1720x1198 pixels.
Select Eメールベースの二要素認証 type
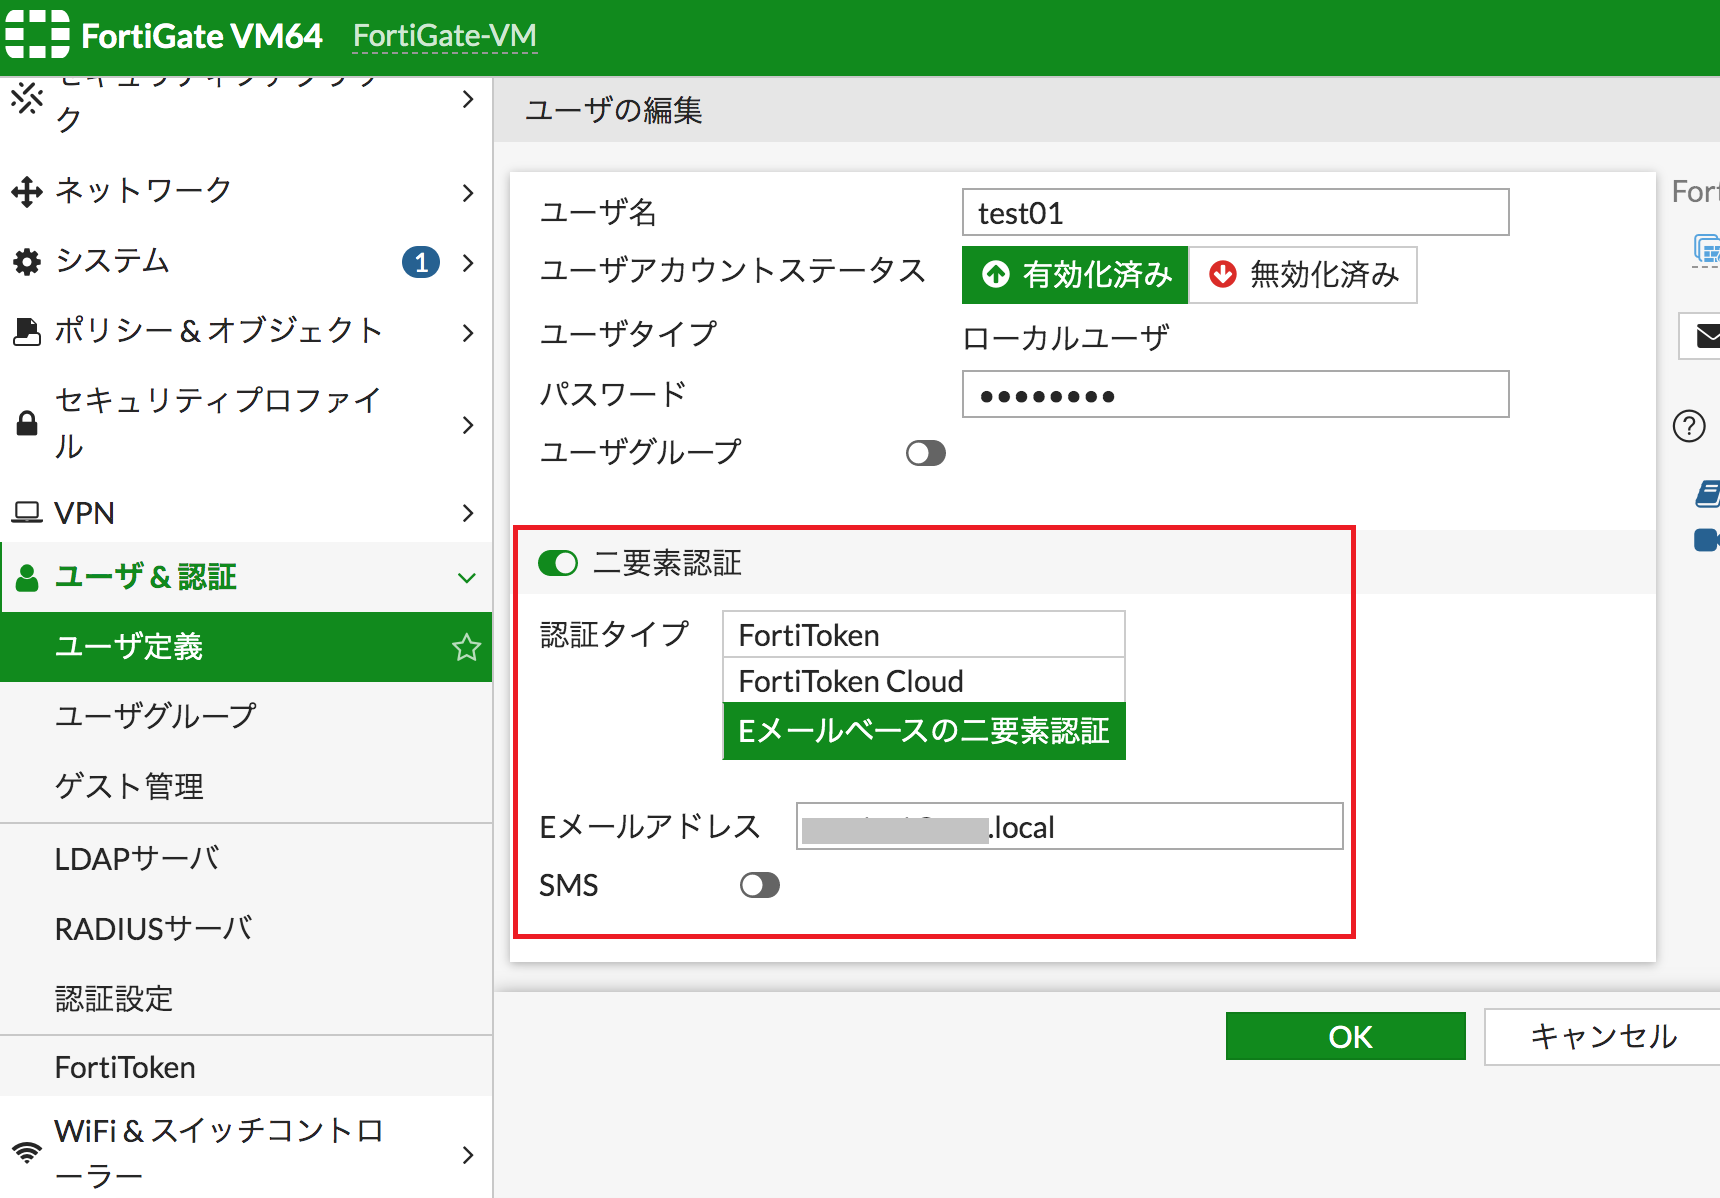924,731
